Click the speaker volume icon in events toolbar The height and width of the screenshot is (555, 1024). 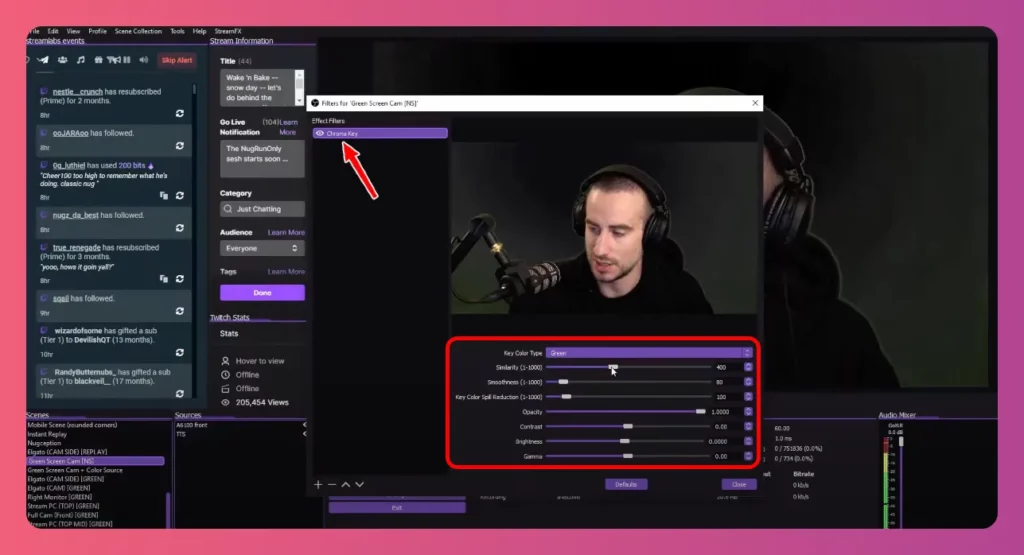[x=143, y=60]
